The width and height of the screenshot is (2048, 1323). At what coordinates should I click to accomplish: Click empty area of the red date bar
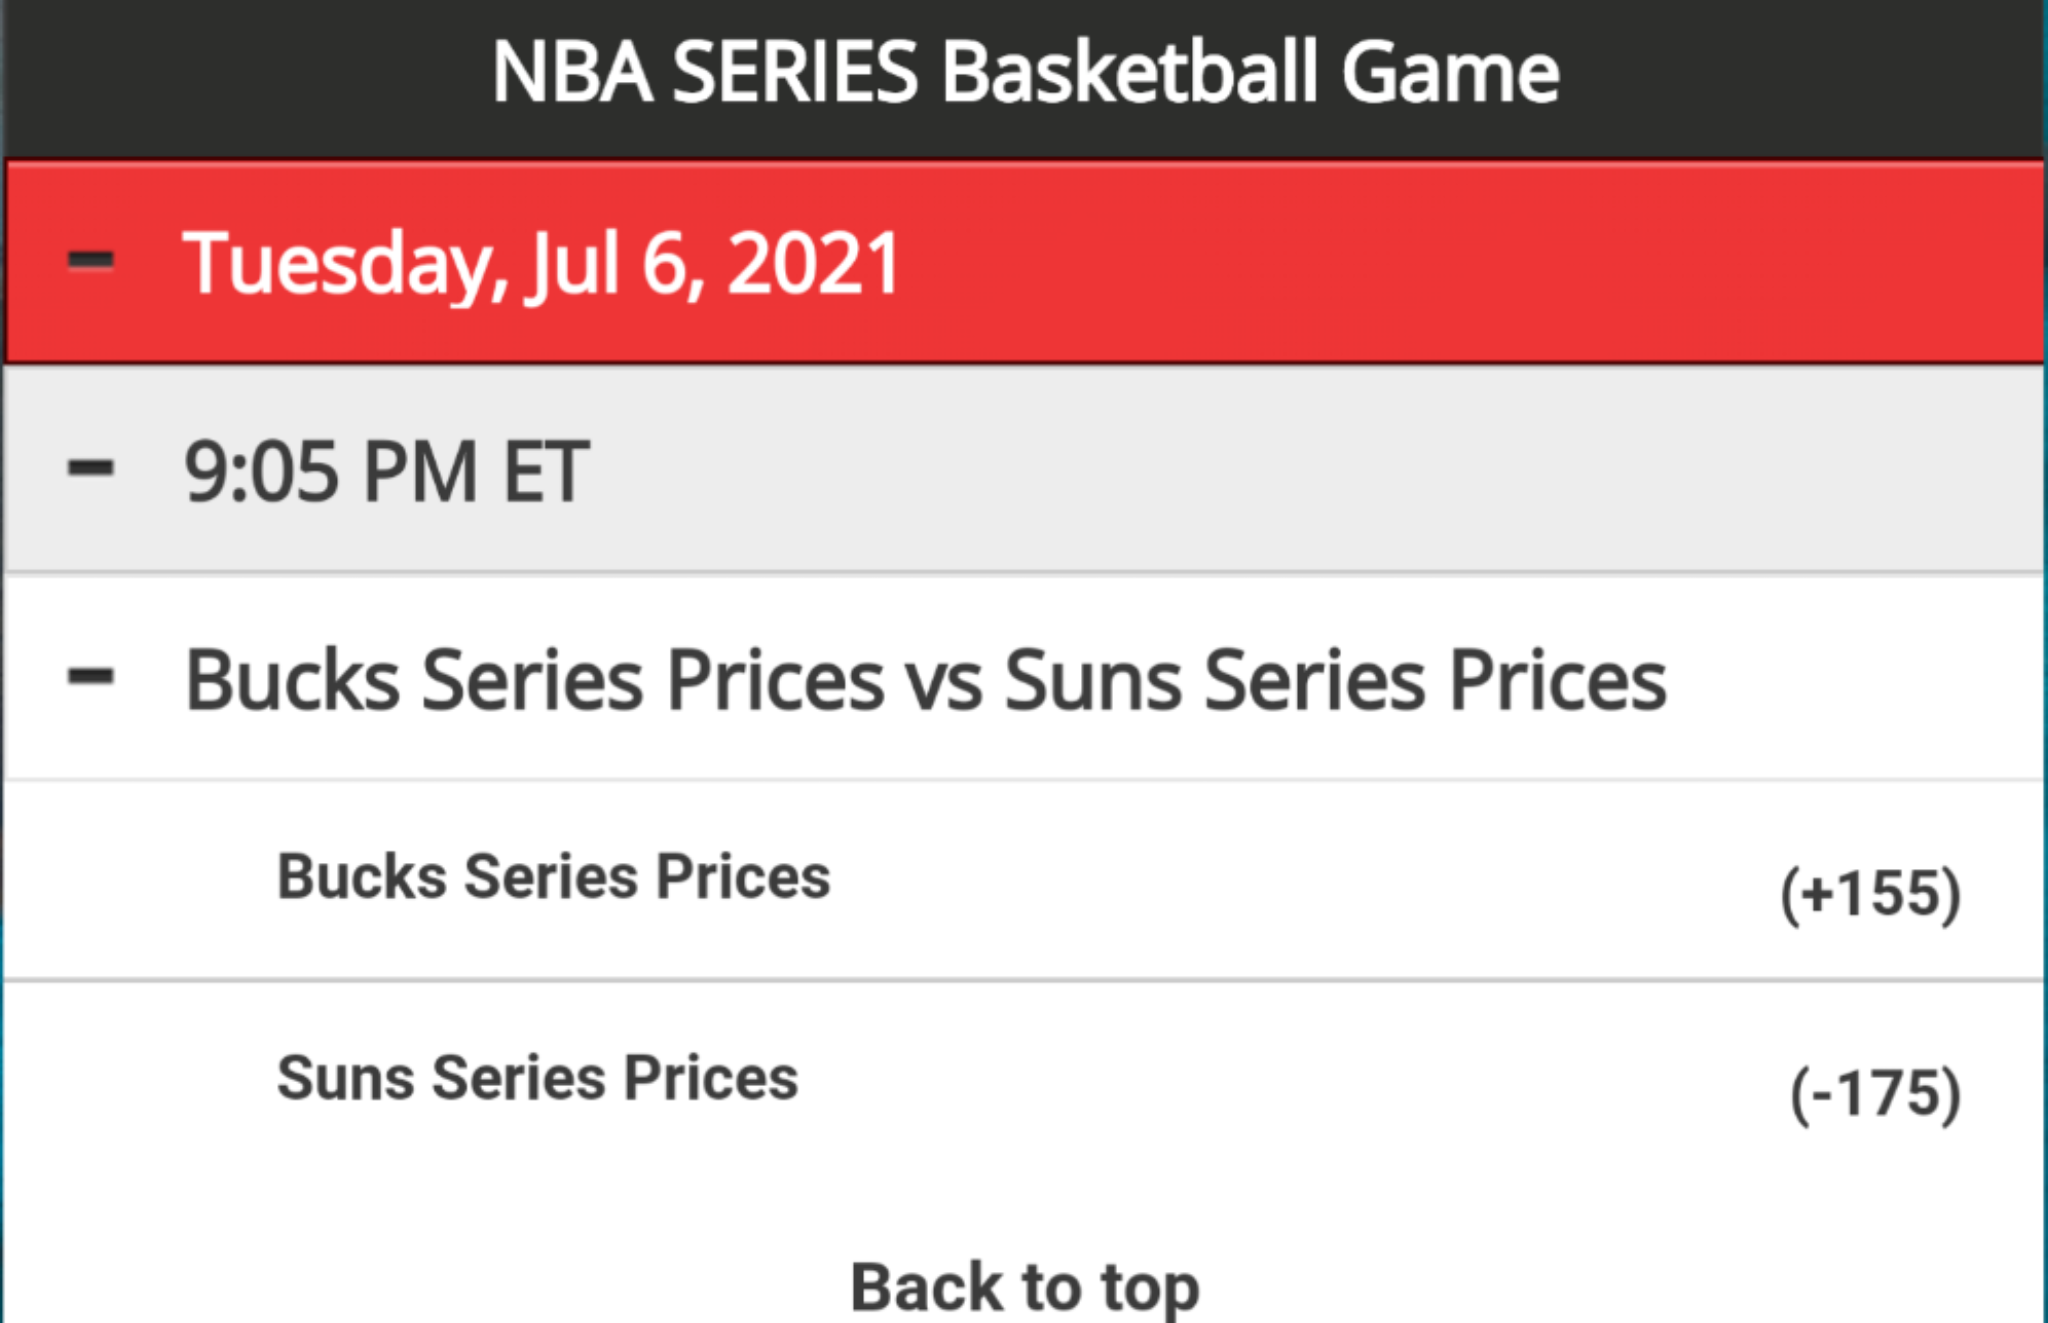coord(1450,262)
